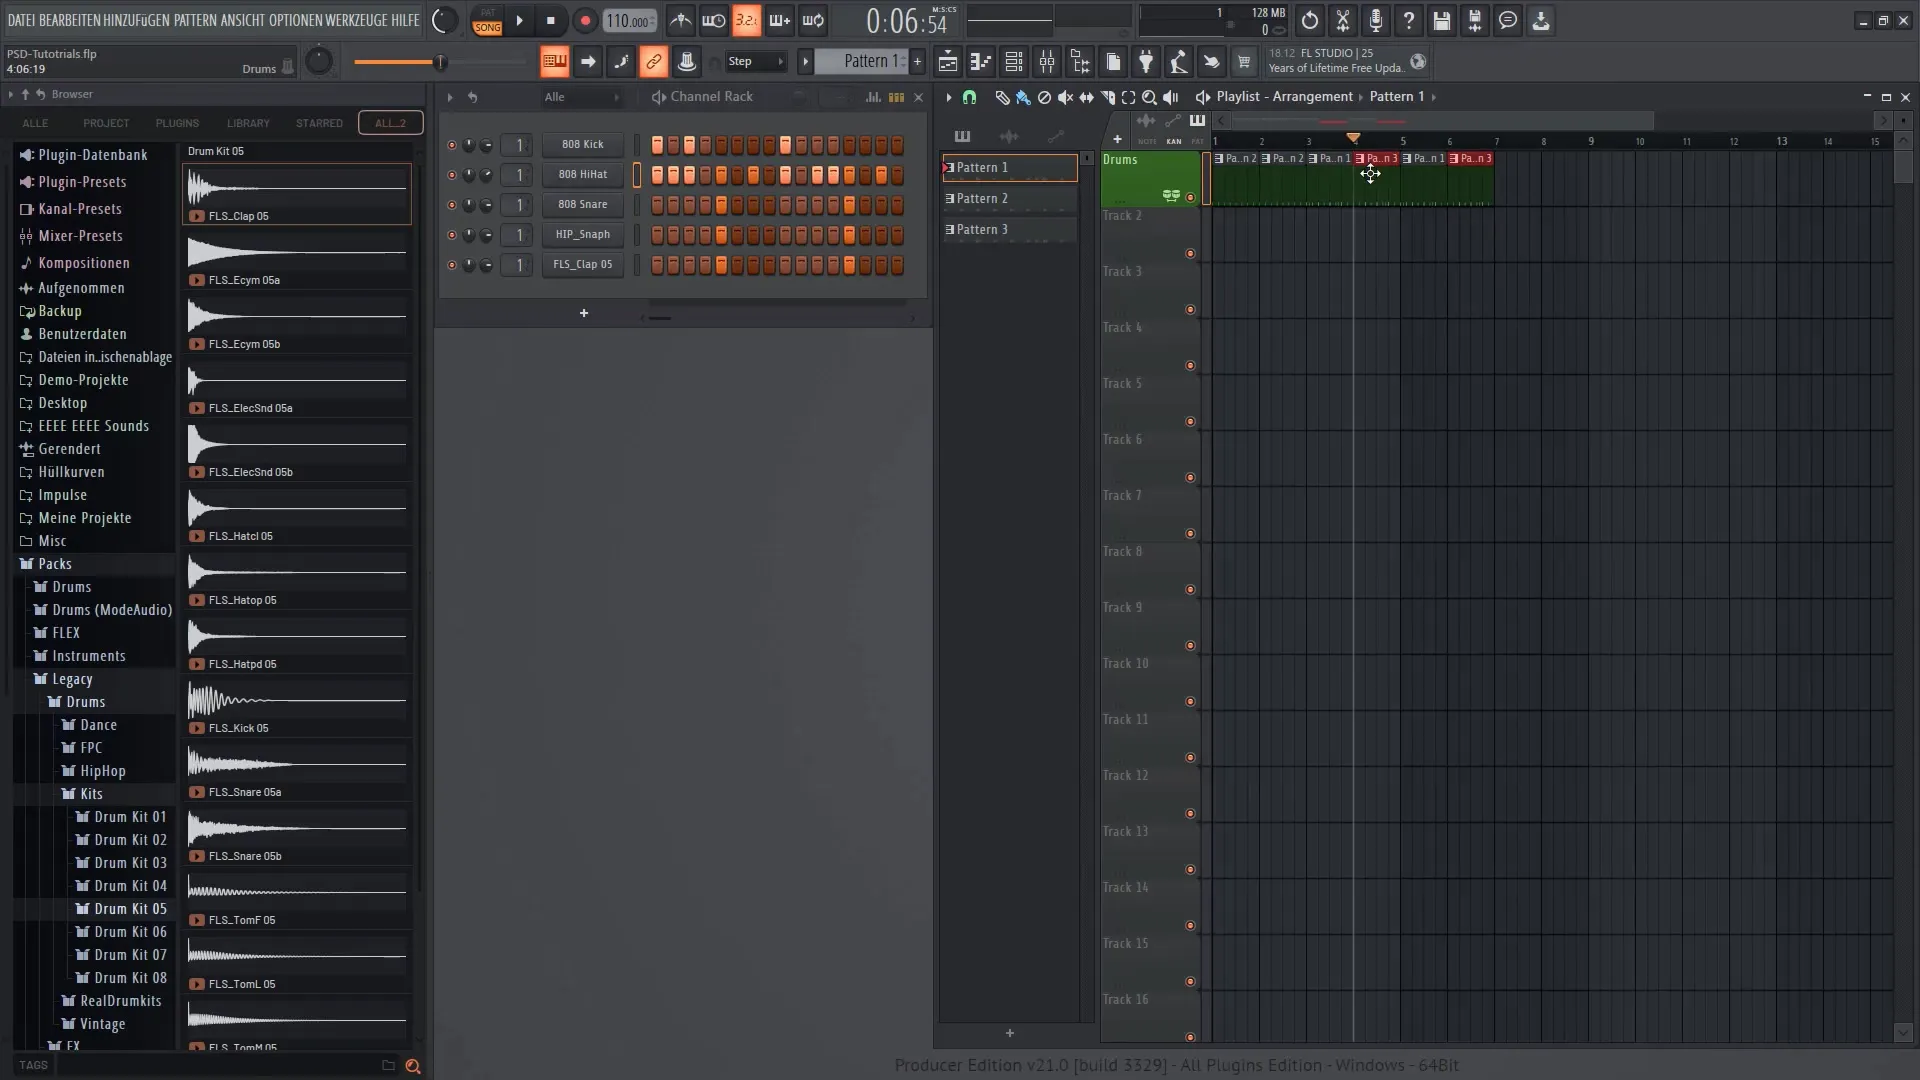Preview the FLS_Kick 05 sample waveform
The width and height of the screenshot is (1920, 1080).
coord(297,701)
